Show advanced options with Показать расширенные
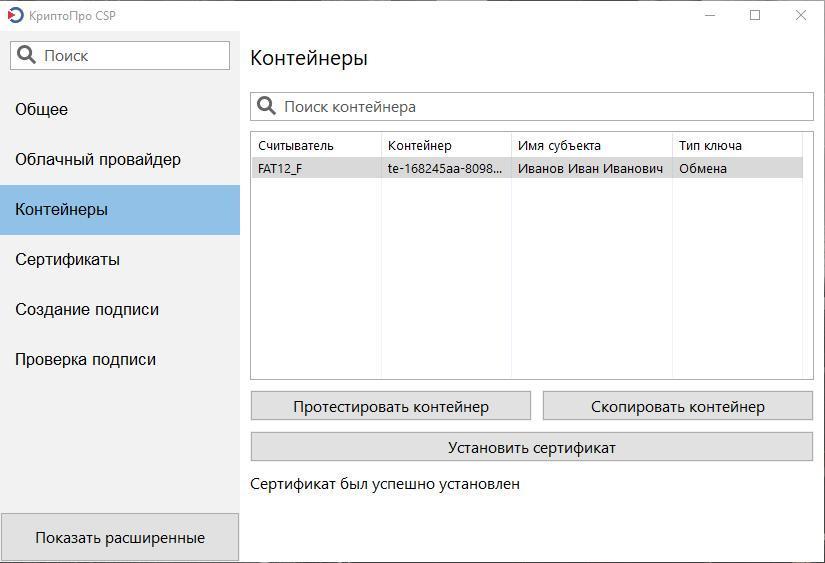Viewport: 825px width, 563px height. coord(120,538)
